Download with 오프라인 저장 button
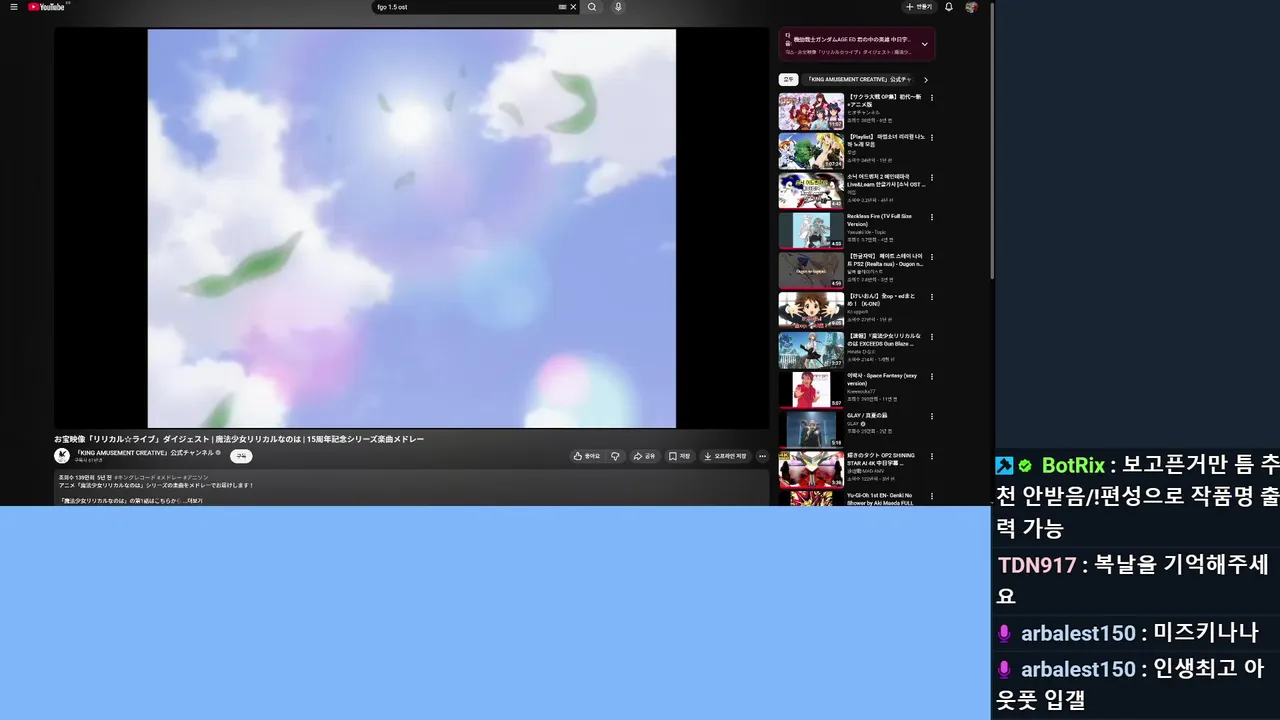Image resolution: width=1280 pixels, height=720 pixels. (725, 456)
